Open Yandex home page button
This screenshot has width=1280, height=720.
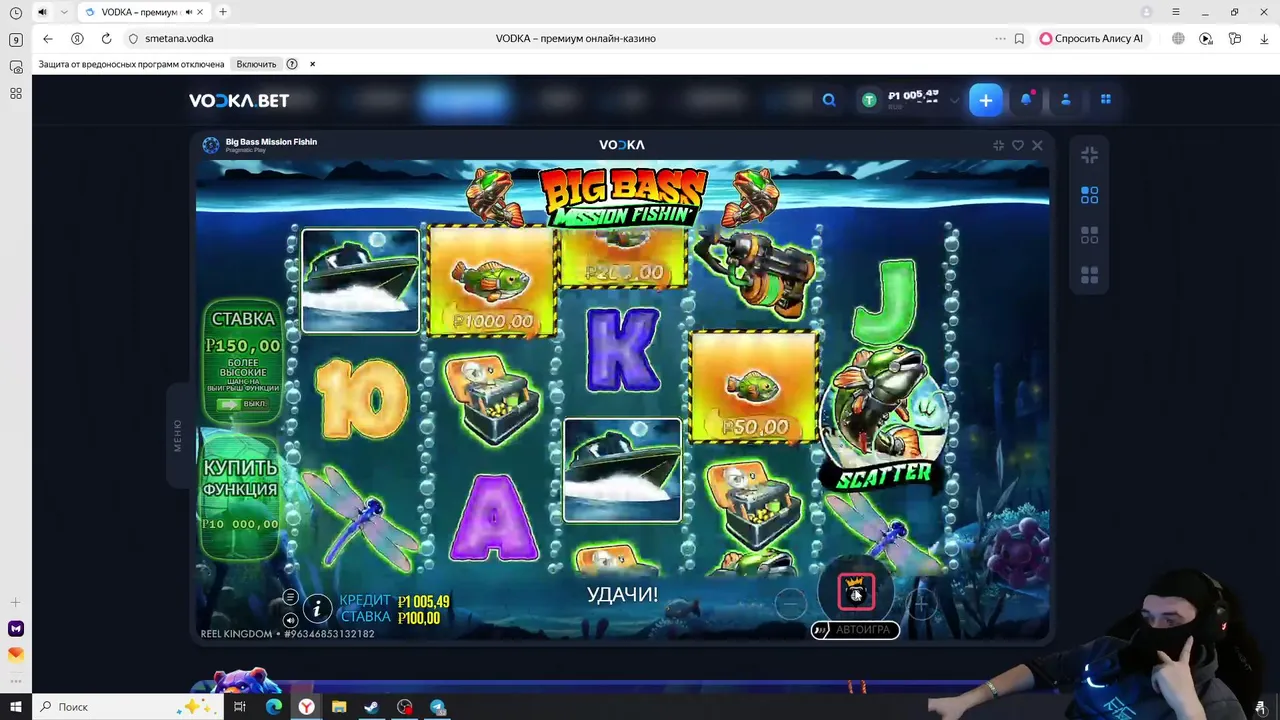pos(77,38)
